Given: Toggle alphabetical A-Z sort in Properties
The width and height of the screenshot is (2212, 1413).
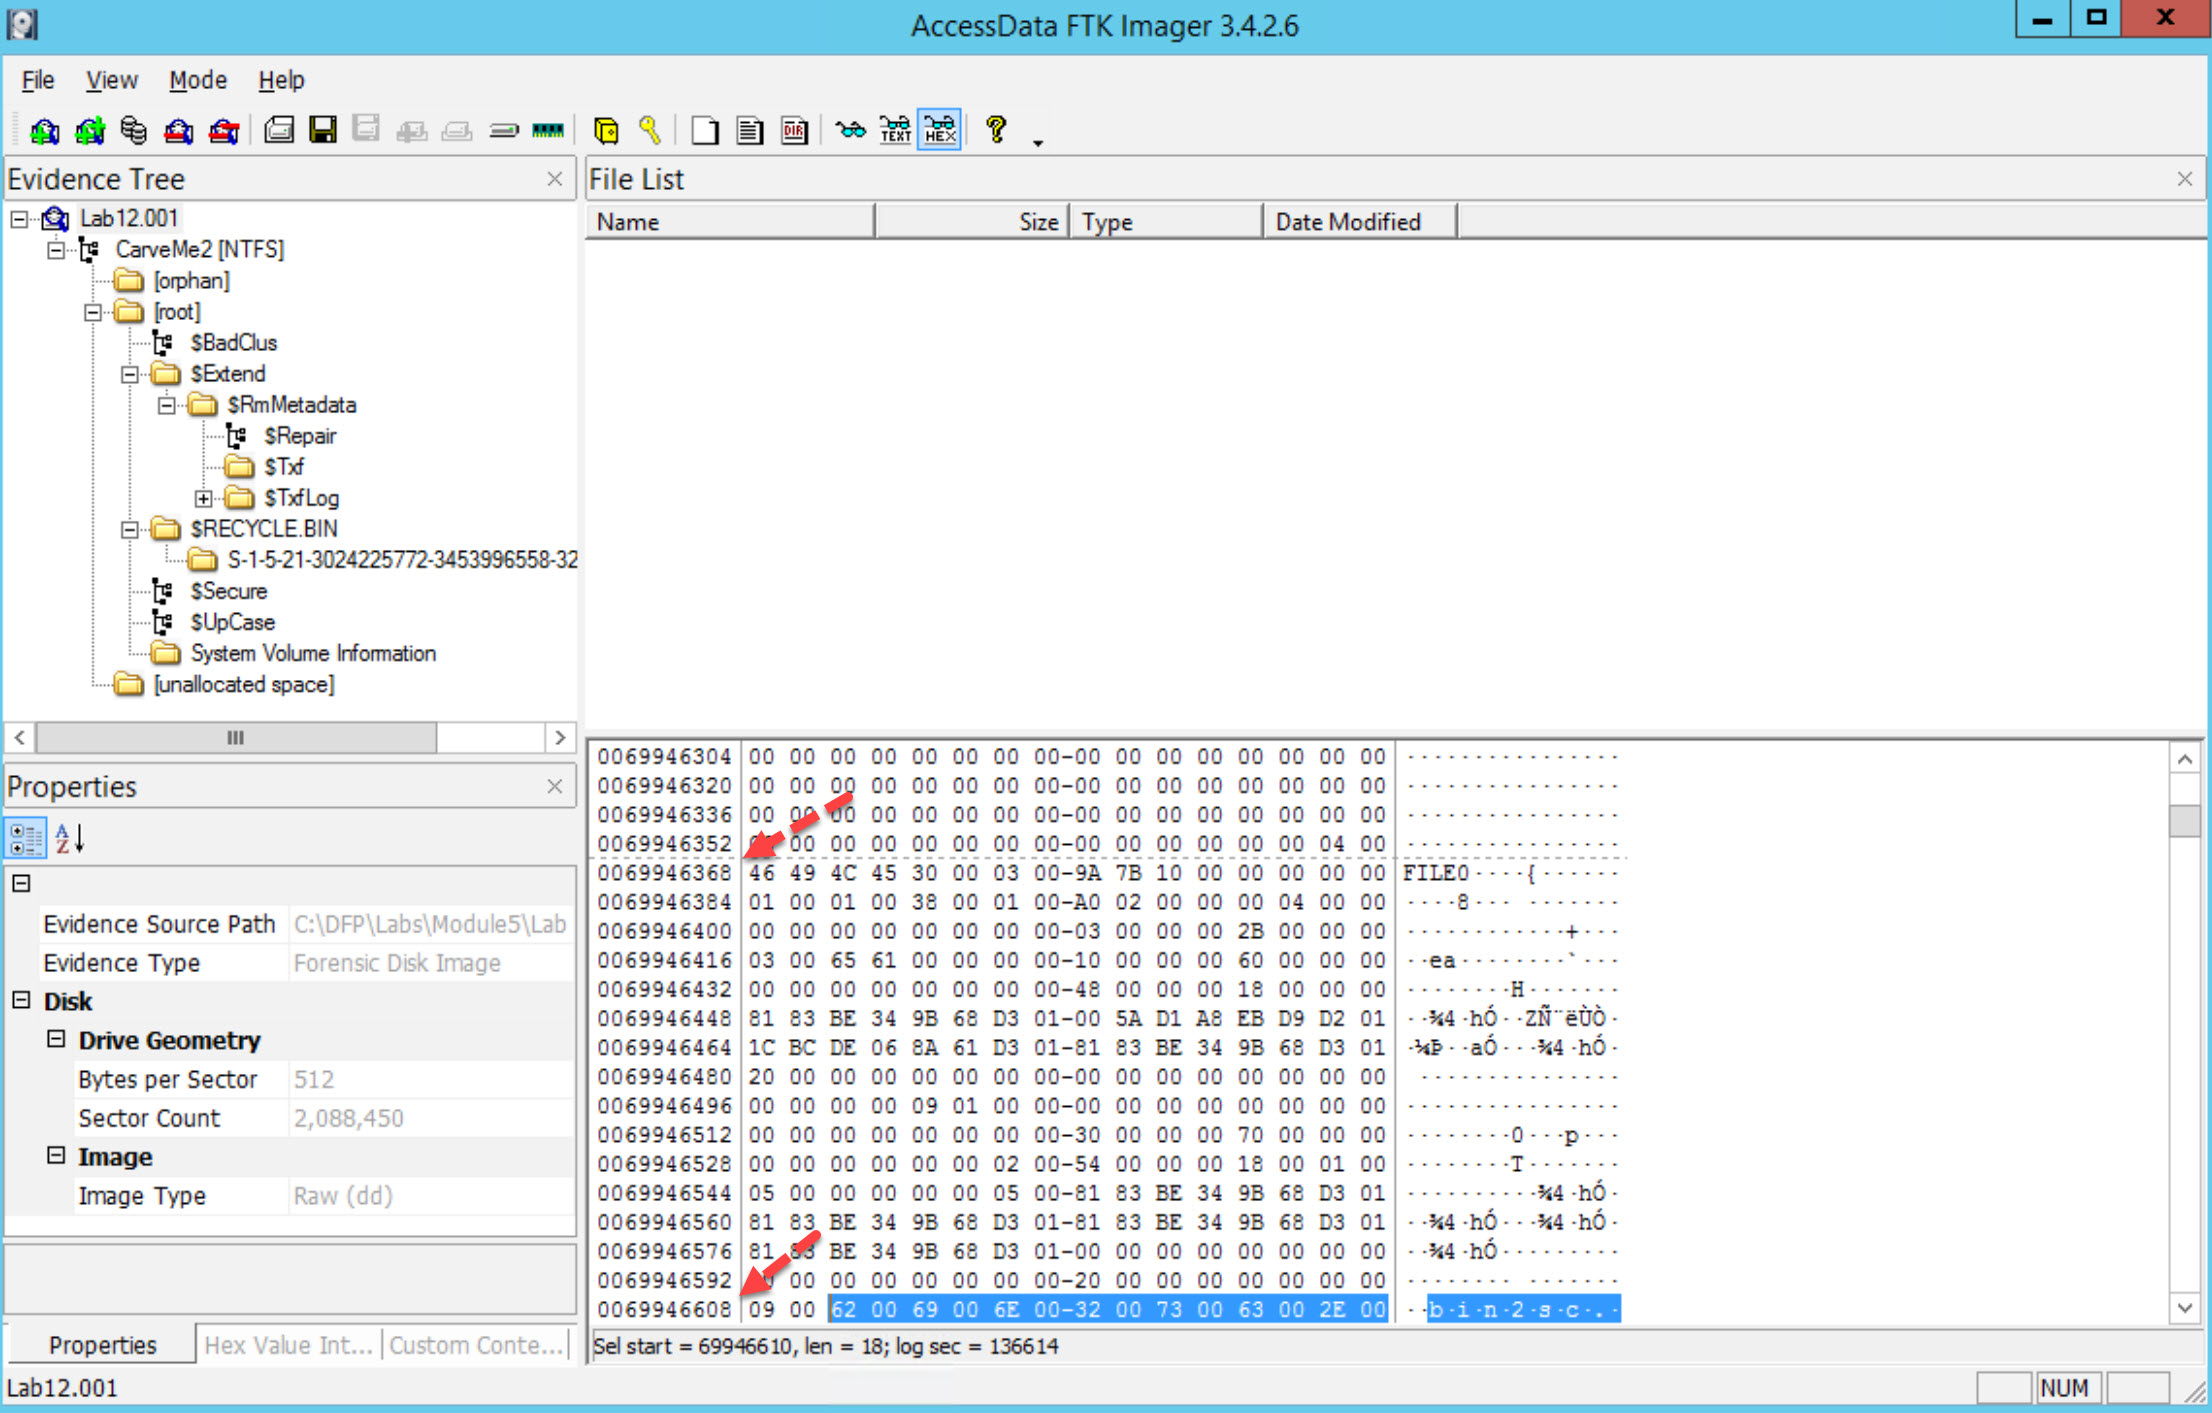Looking at the screenshot, I should [x=69, y=838].
